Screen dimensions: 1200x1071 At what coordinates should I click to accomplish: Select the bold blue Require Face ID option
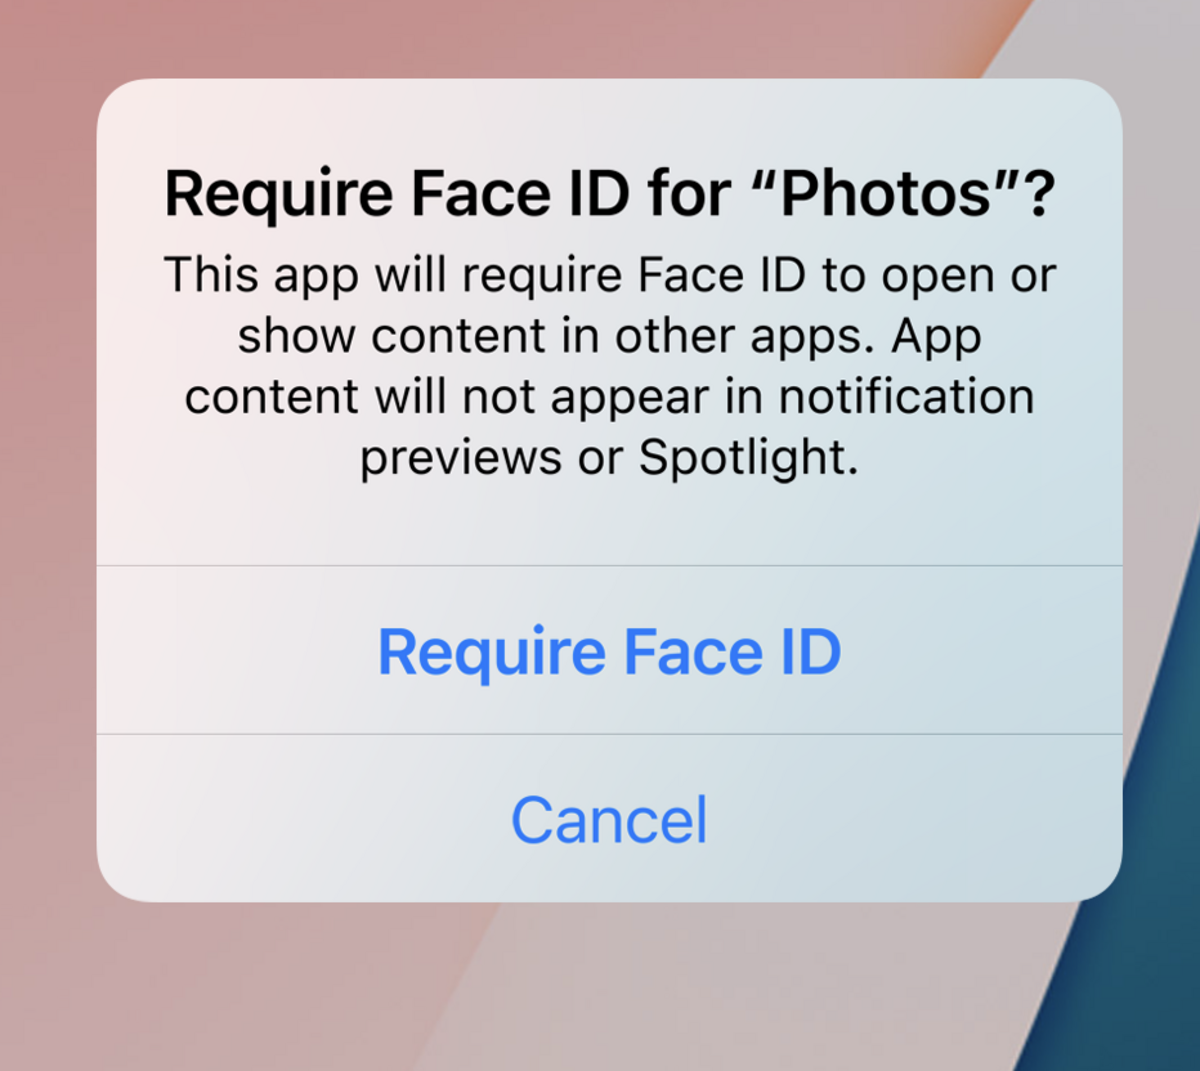(x=609, y=651)
